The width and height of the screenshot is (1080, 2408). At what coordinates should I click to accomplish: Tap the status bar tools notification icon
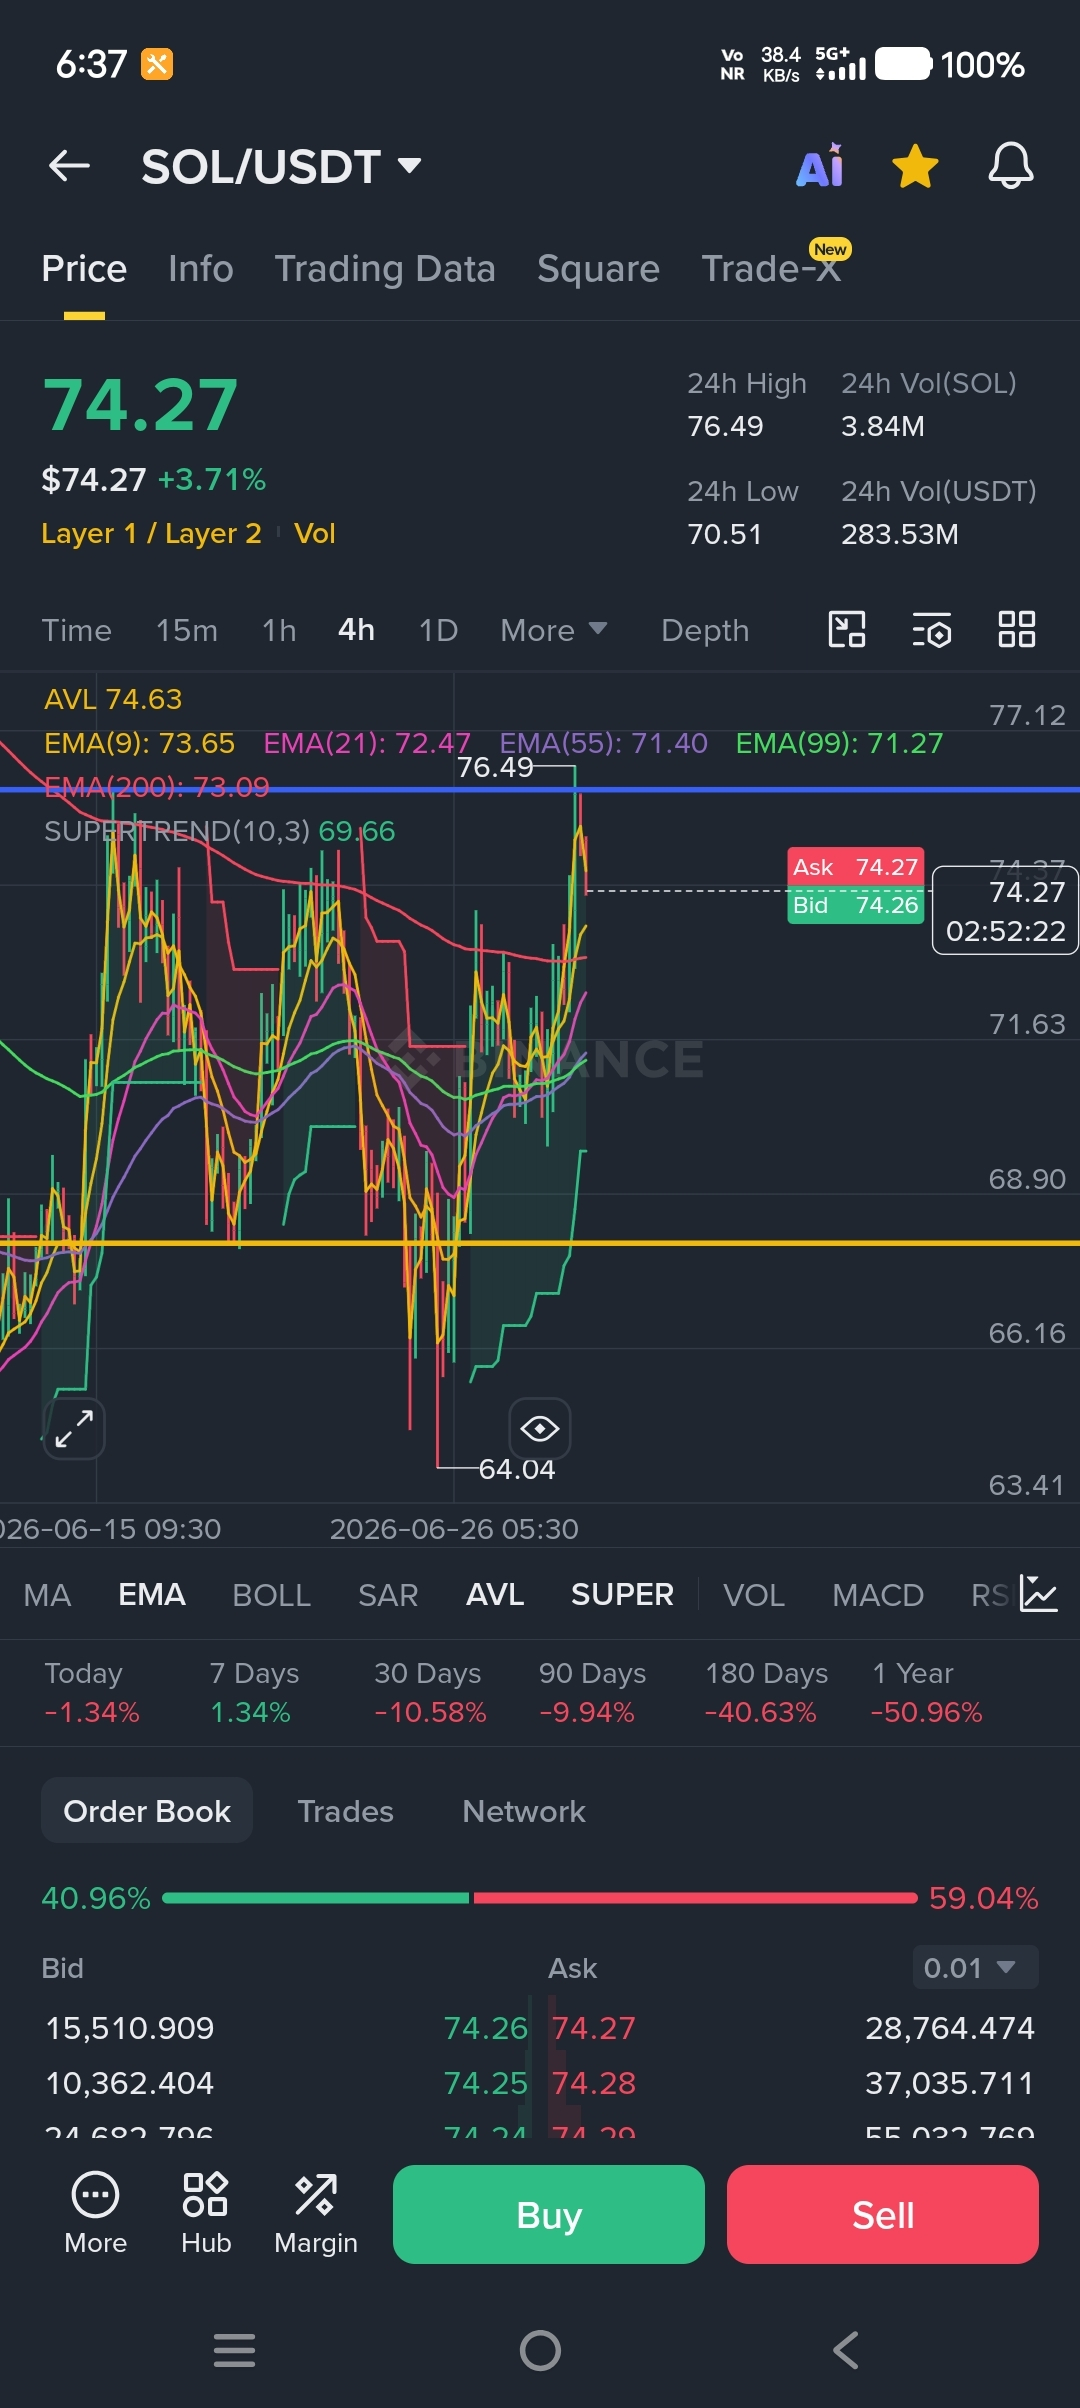click(x=157, y=64)
